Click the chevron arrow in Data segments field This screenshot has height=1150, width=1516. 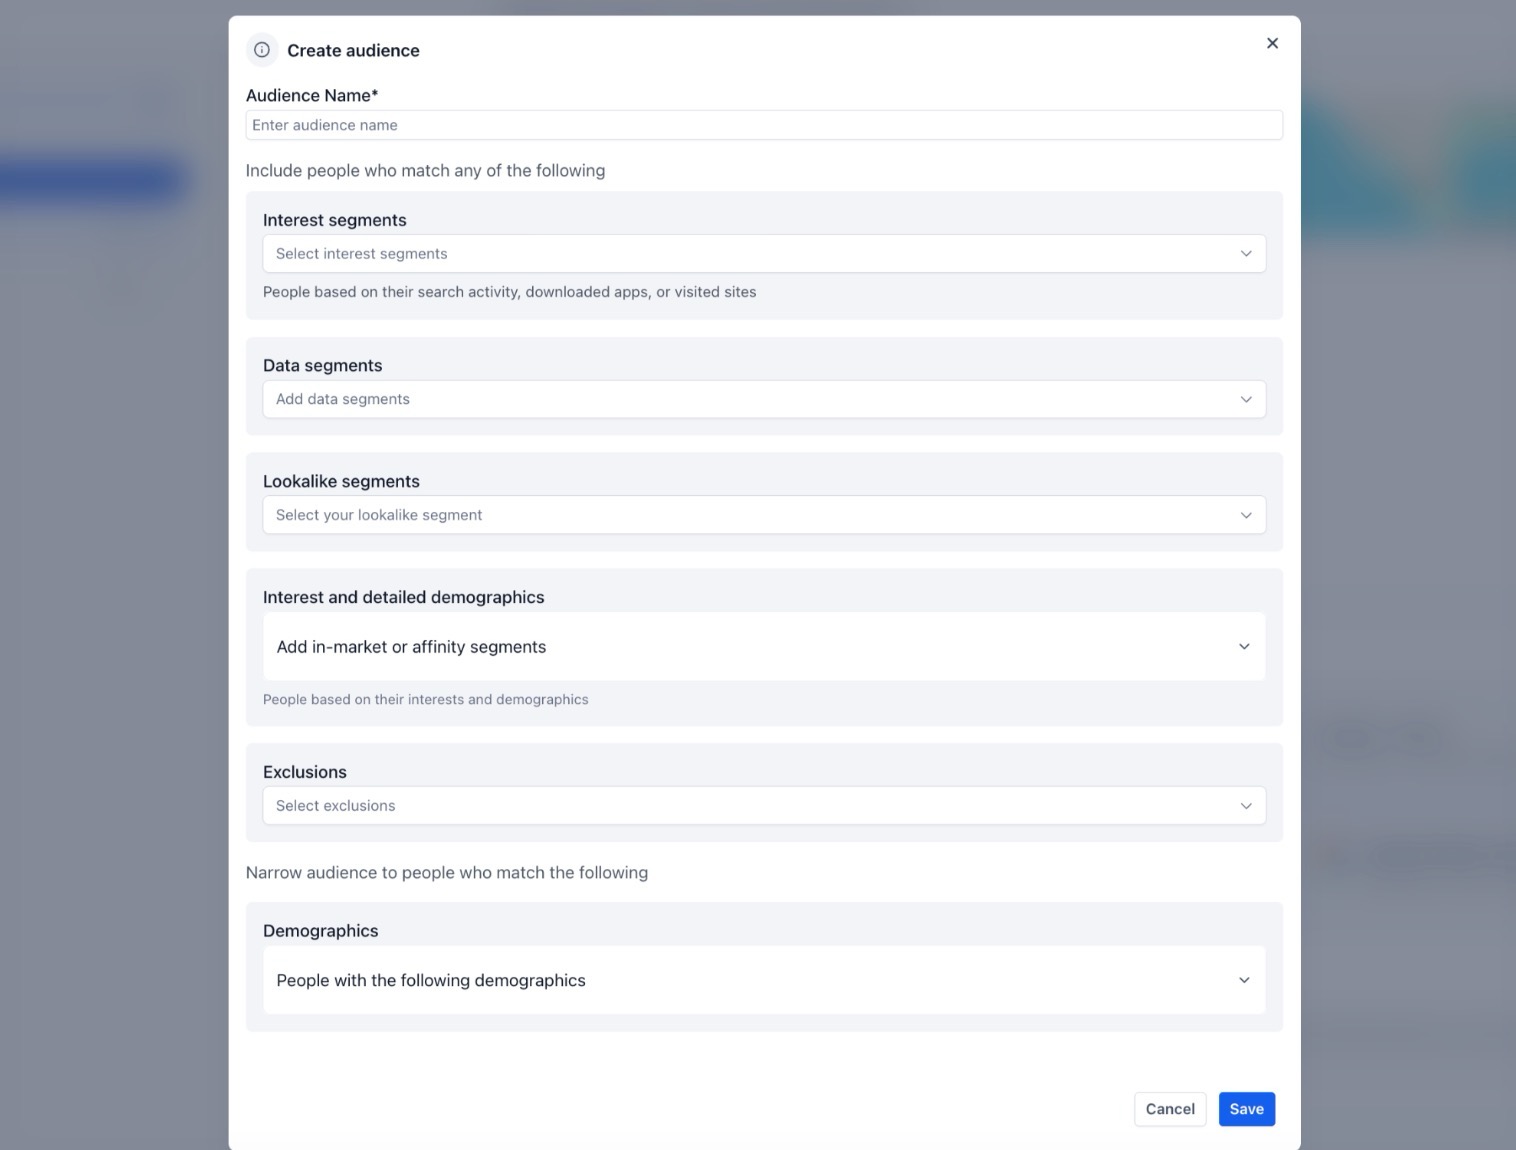click(1246, 400)
